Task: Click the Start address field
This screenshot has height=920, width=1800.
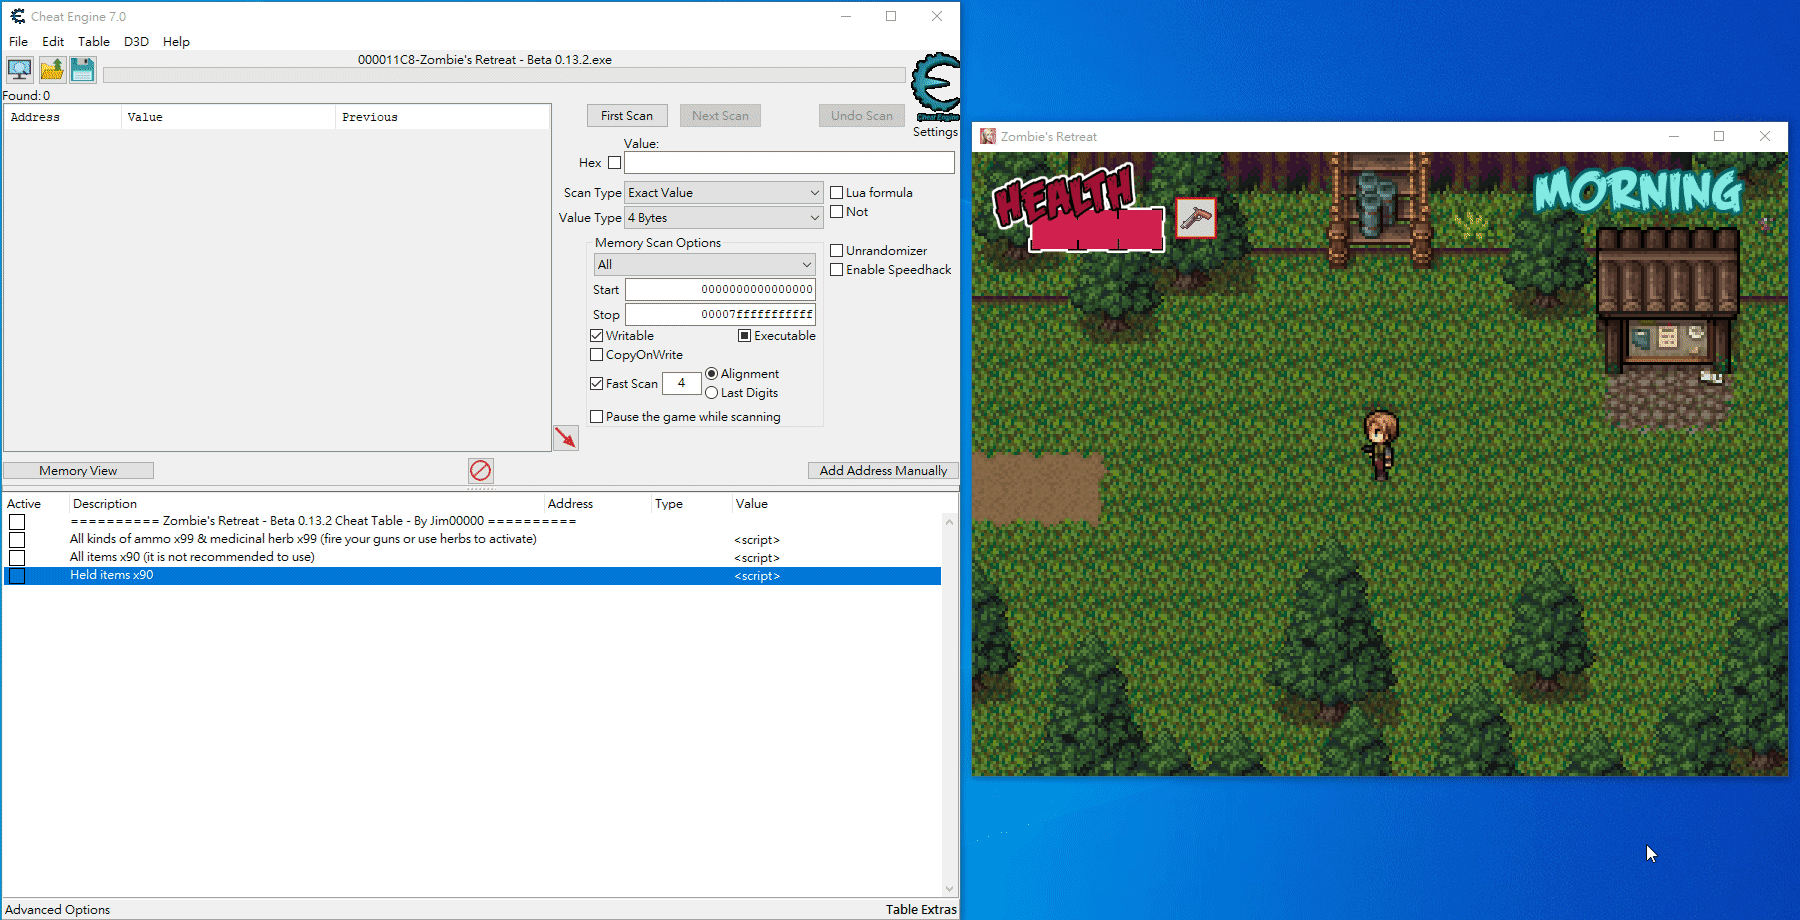Action: tap(720, 290)
